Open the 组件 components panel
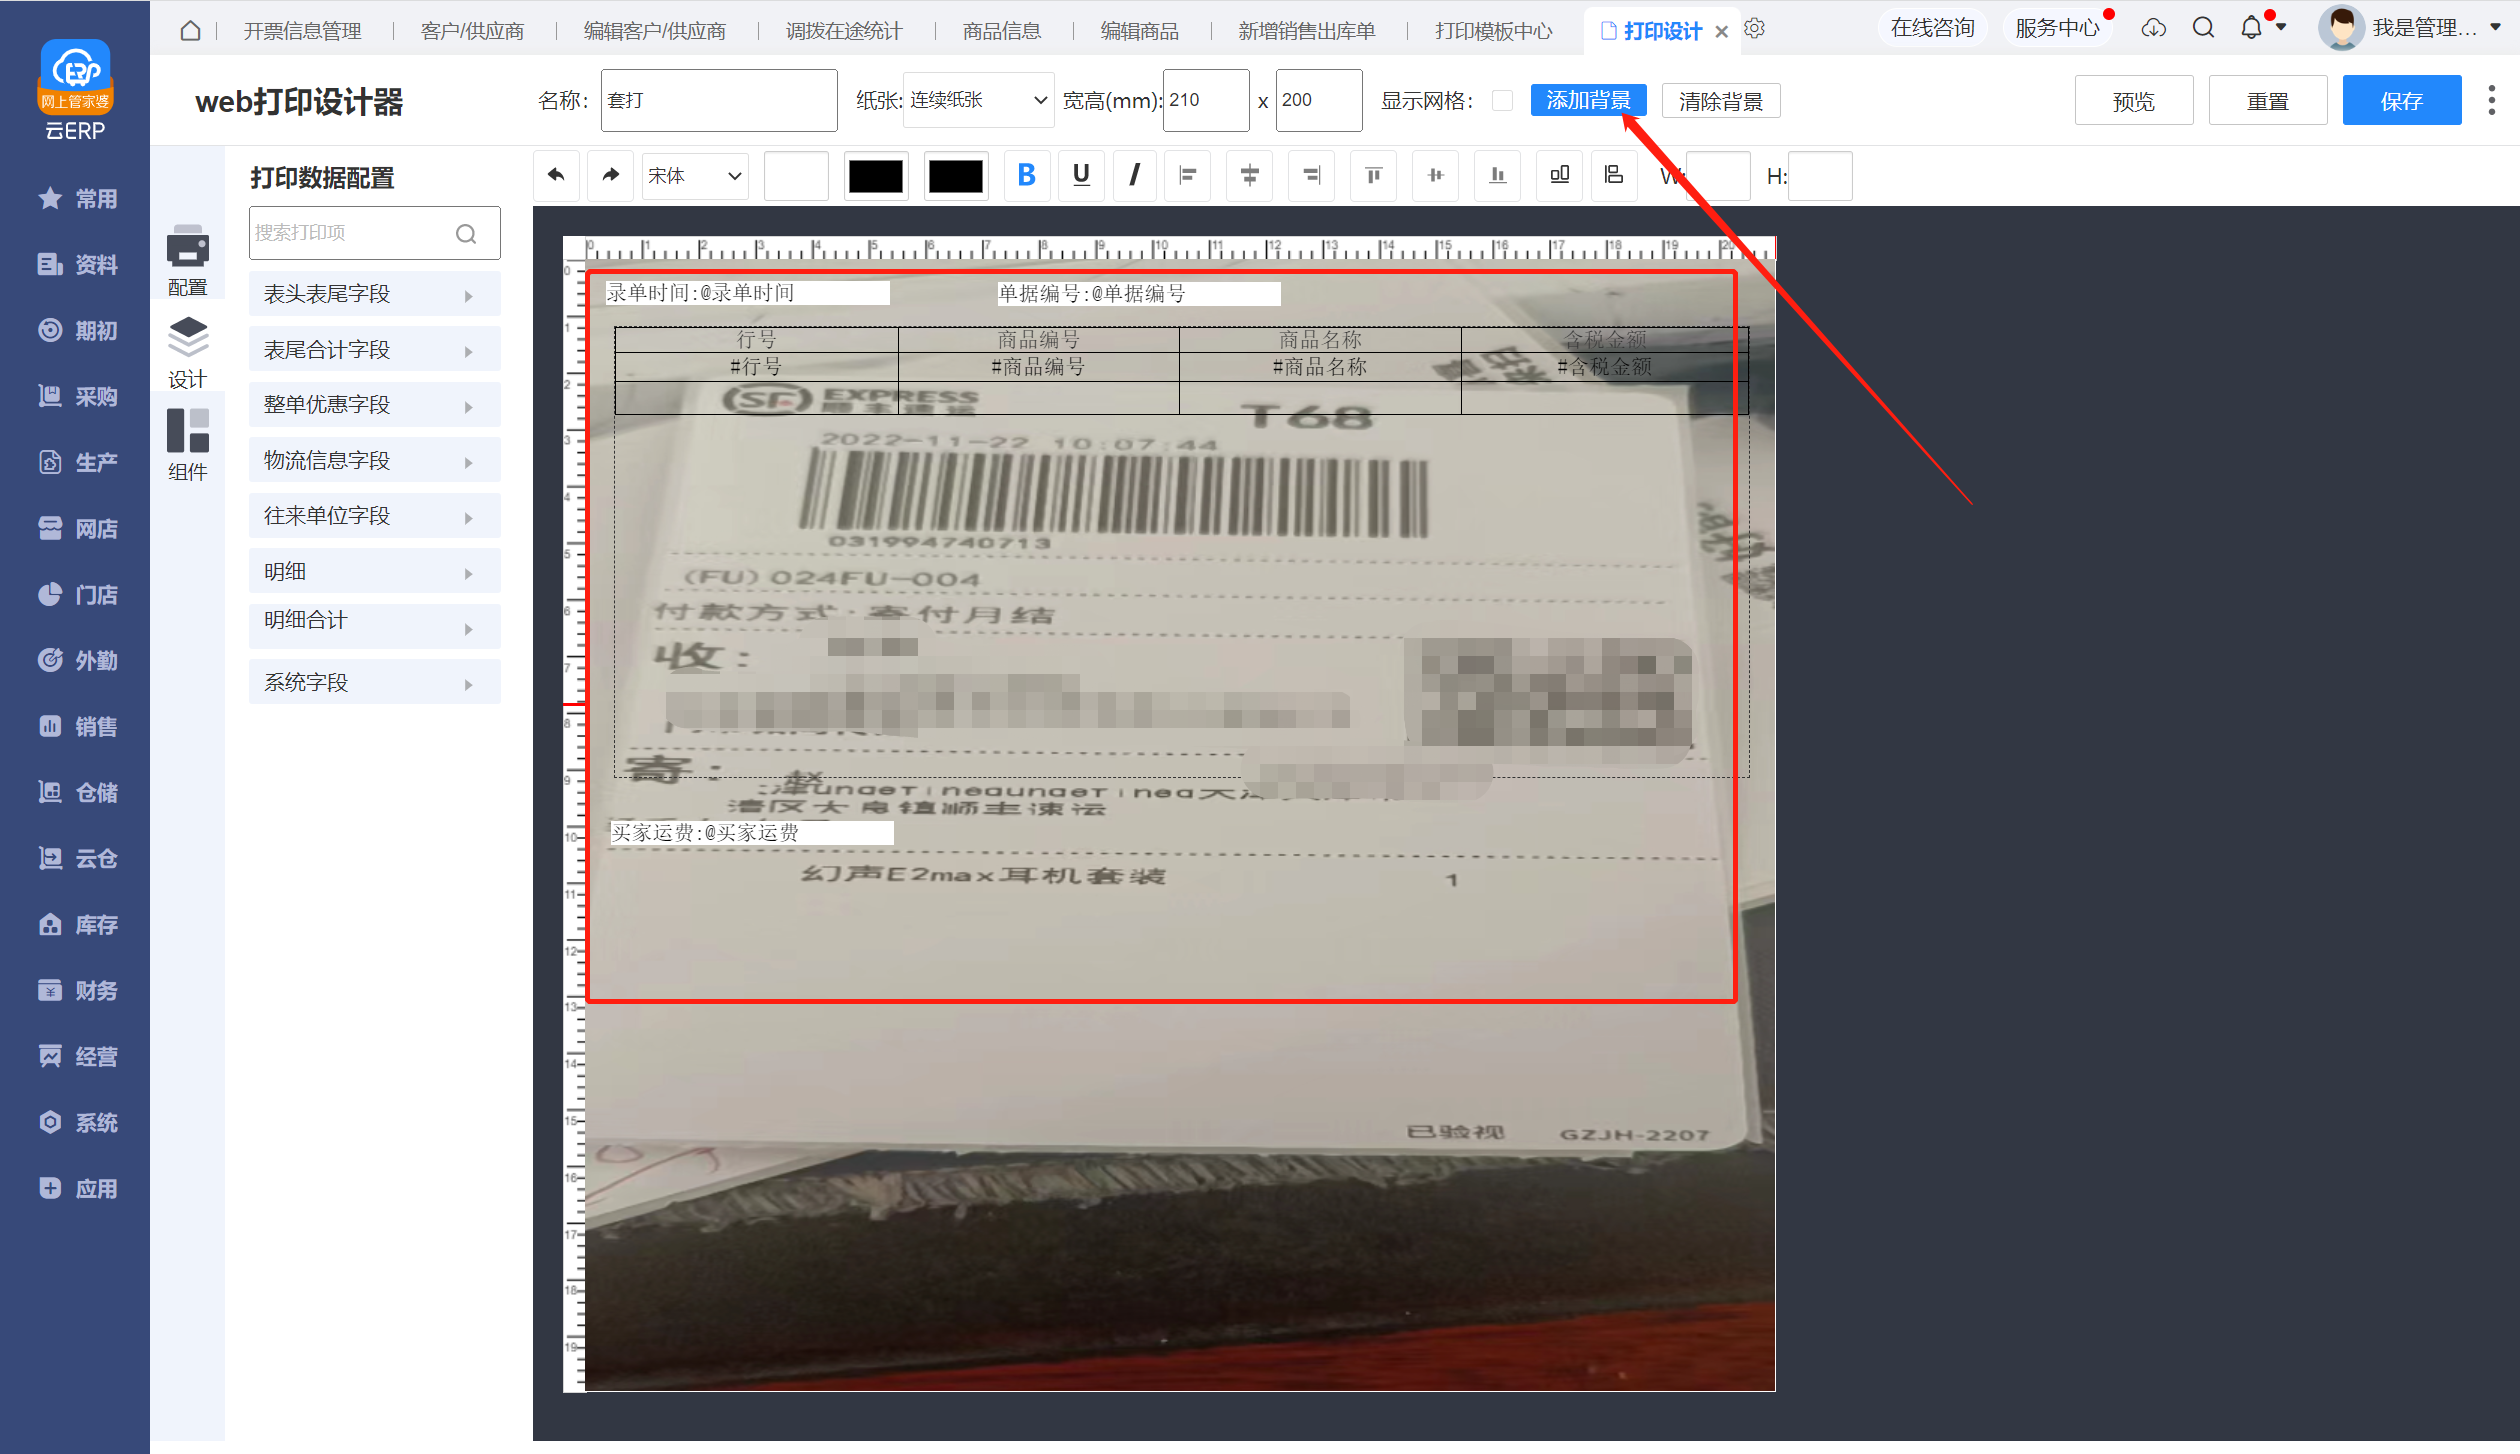Screen dimensions: 2520x1454 [x=188, y=445]
